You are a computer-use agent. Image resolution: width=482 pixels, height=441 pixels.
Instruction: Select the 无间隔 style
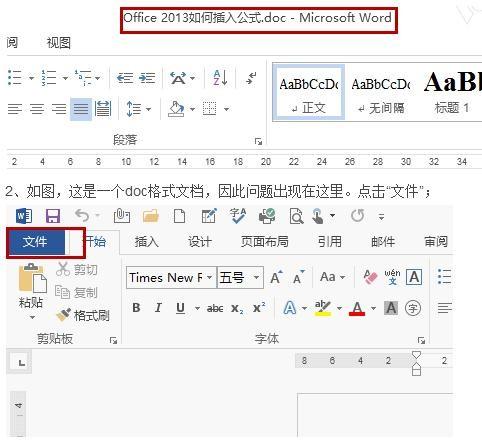pyautogui.click(x=381, y=93)
